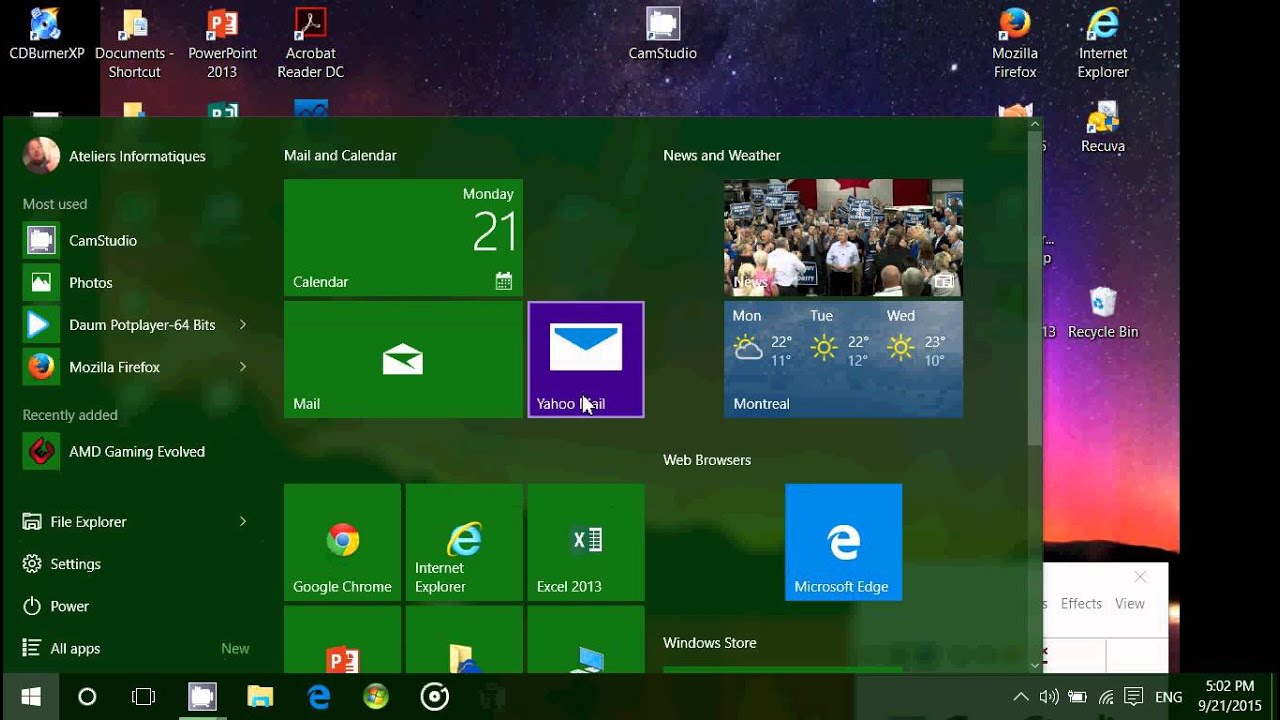1280x720 pixels.
Task: Open the Chrome-style ball icon on taskbar
Action: [376, 697]
